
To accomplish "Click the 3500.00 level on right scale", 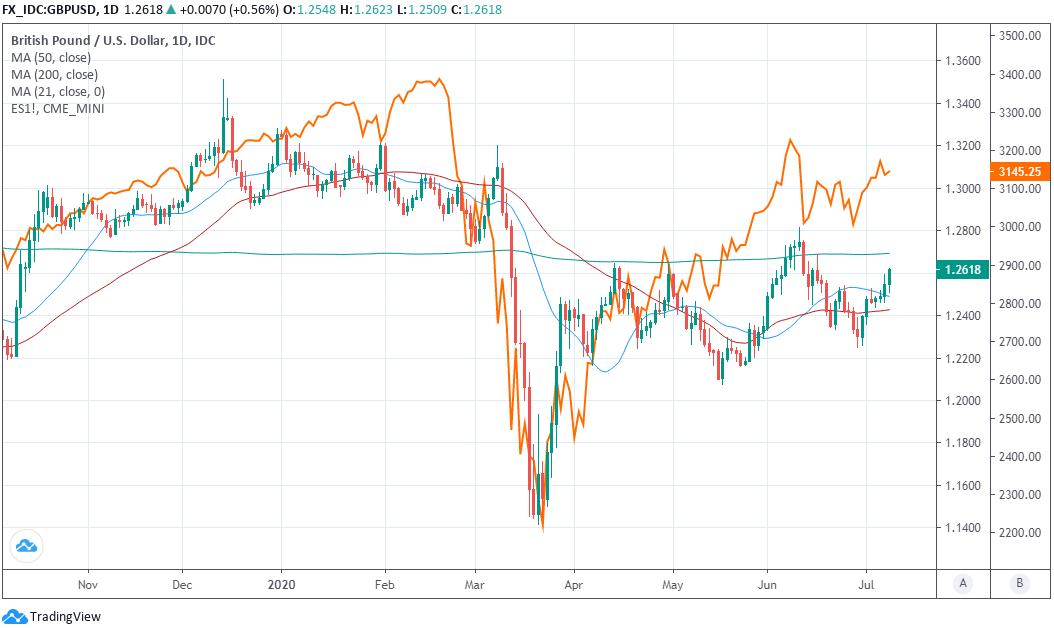I will [1019, 36].
